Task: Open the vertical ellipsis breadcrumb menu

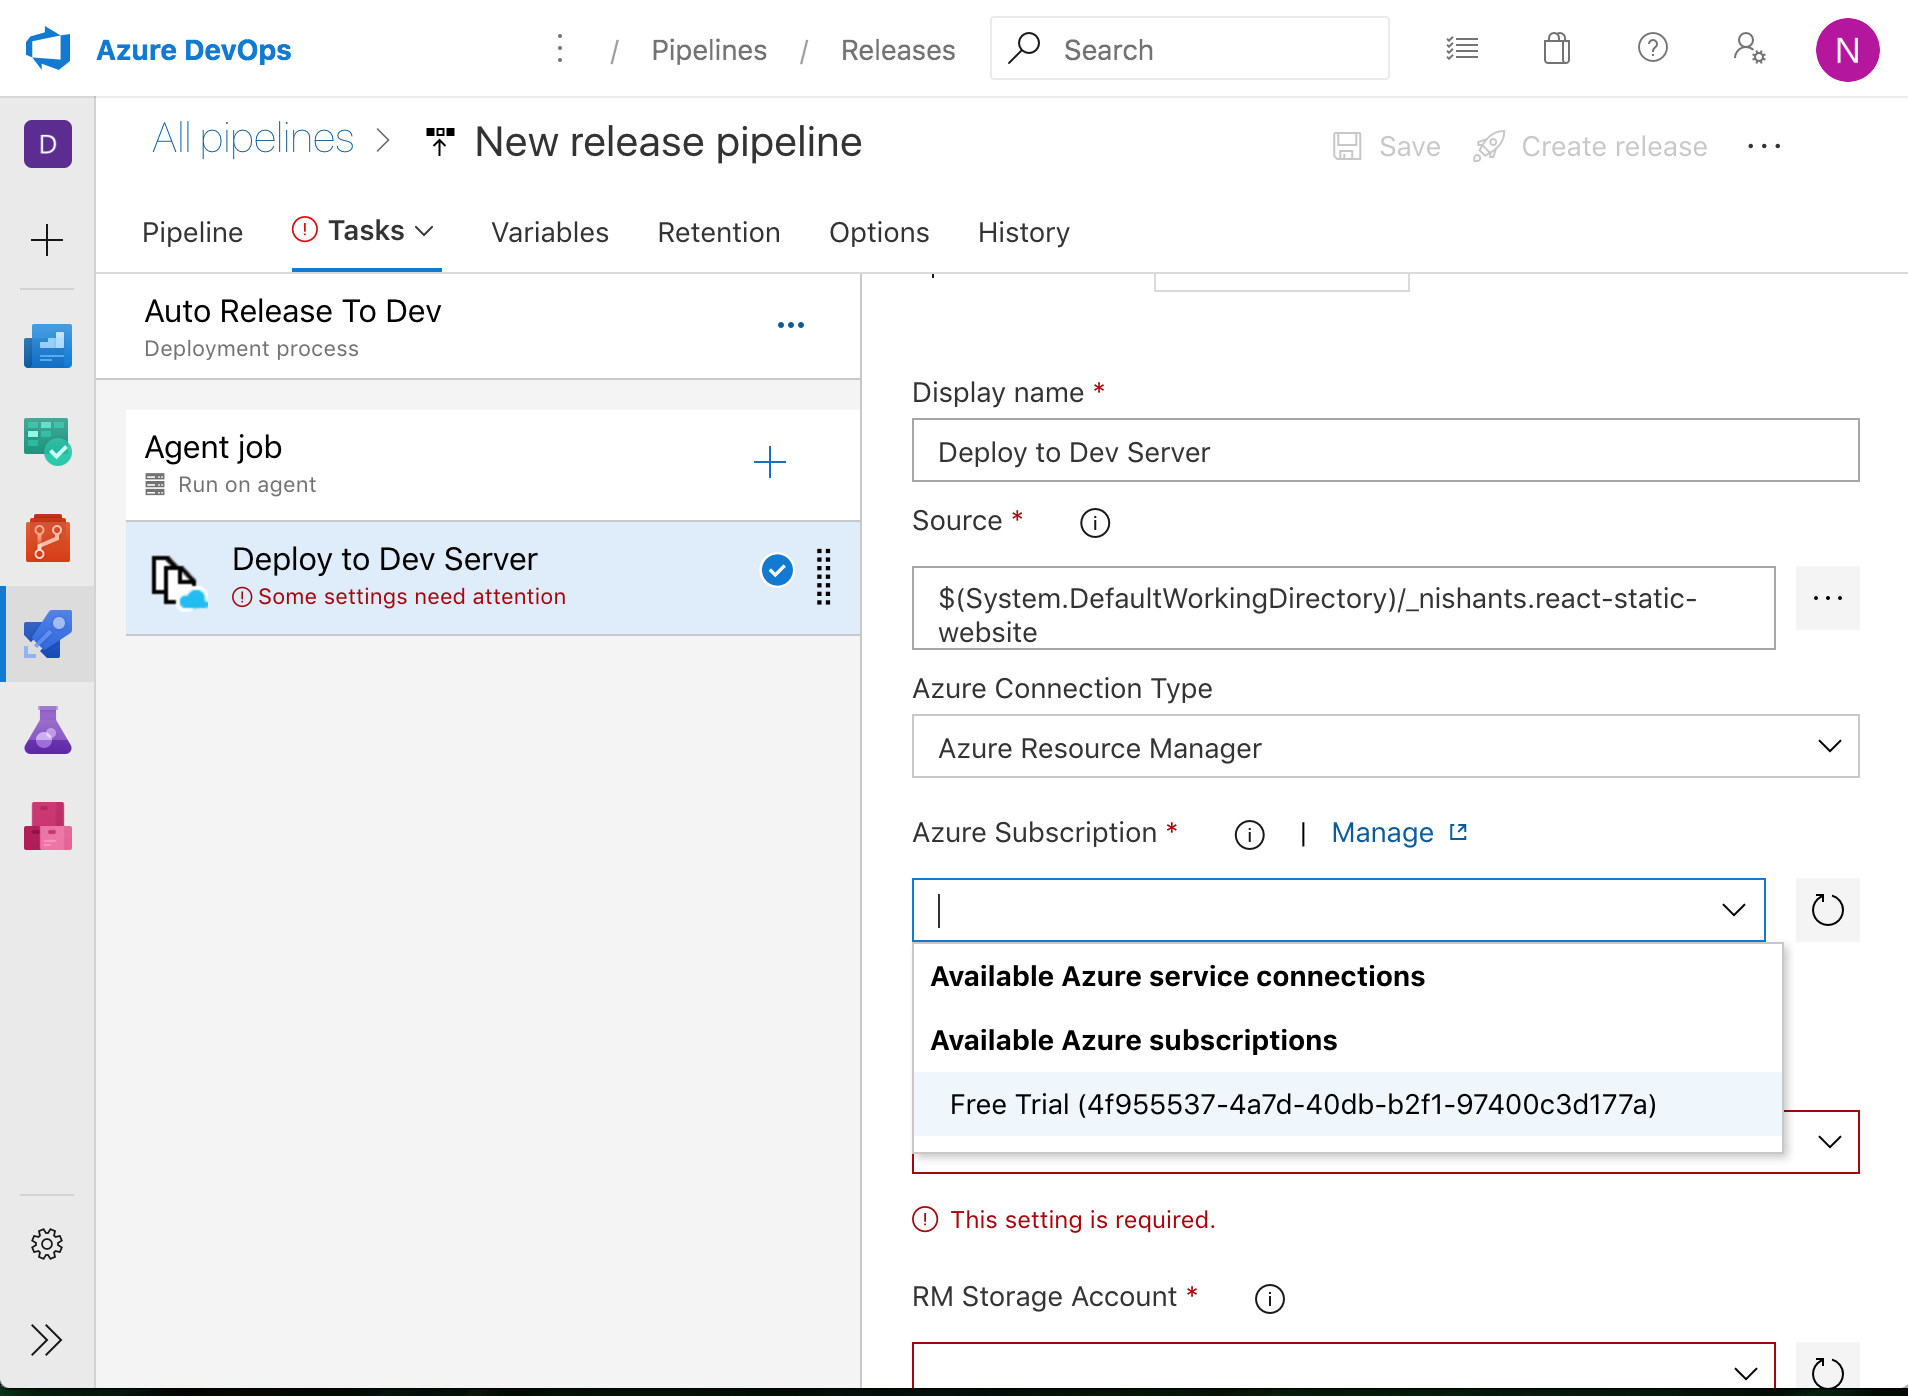Action: 560,49
